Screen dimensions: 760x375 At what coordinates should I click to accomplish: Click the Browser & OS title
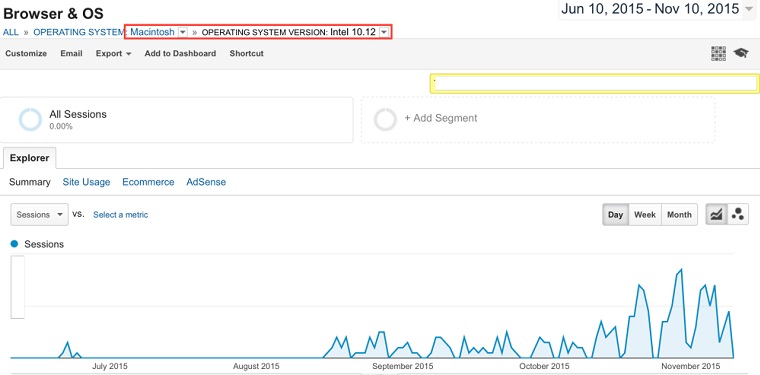[x=53, y=13]
